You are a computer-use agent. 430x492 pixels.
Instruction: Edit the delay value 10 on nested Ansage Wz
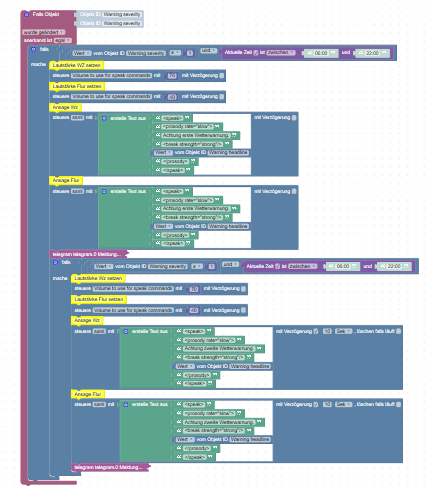pos(327,331)
